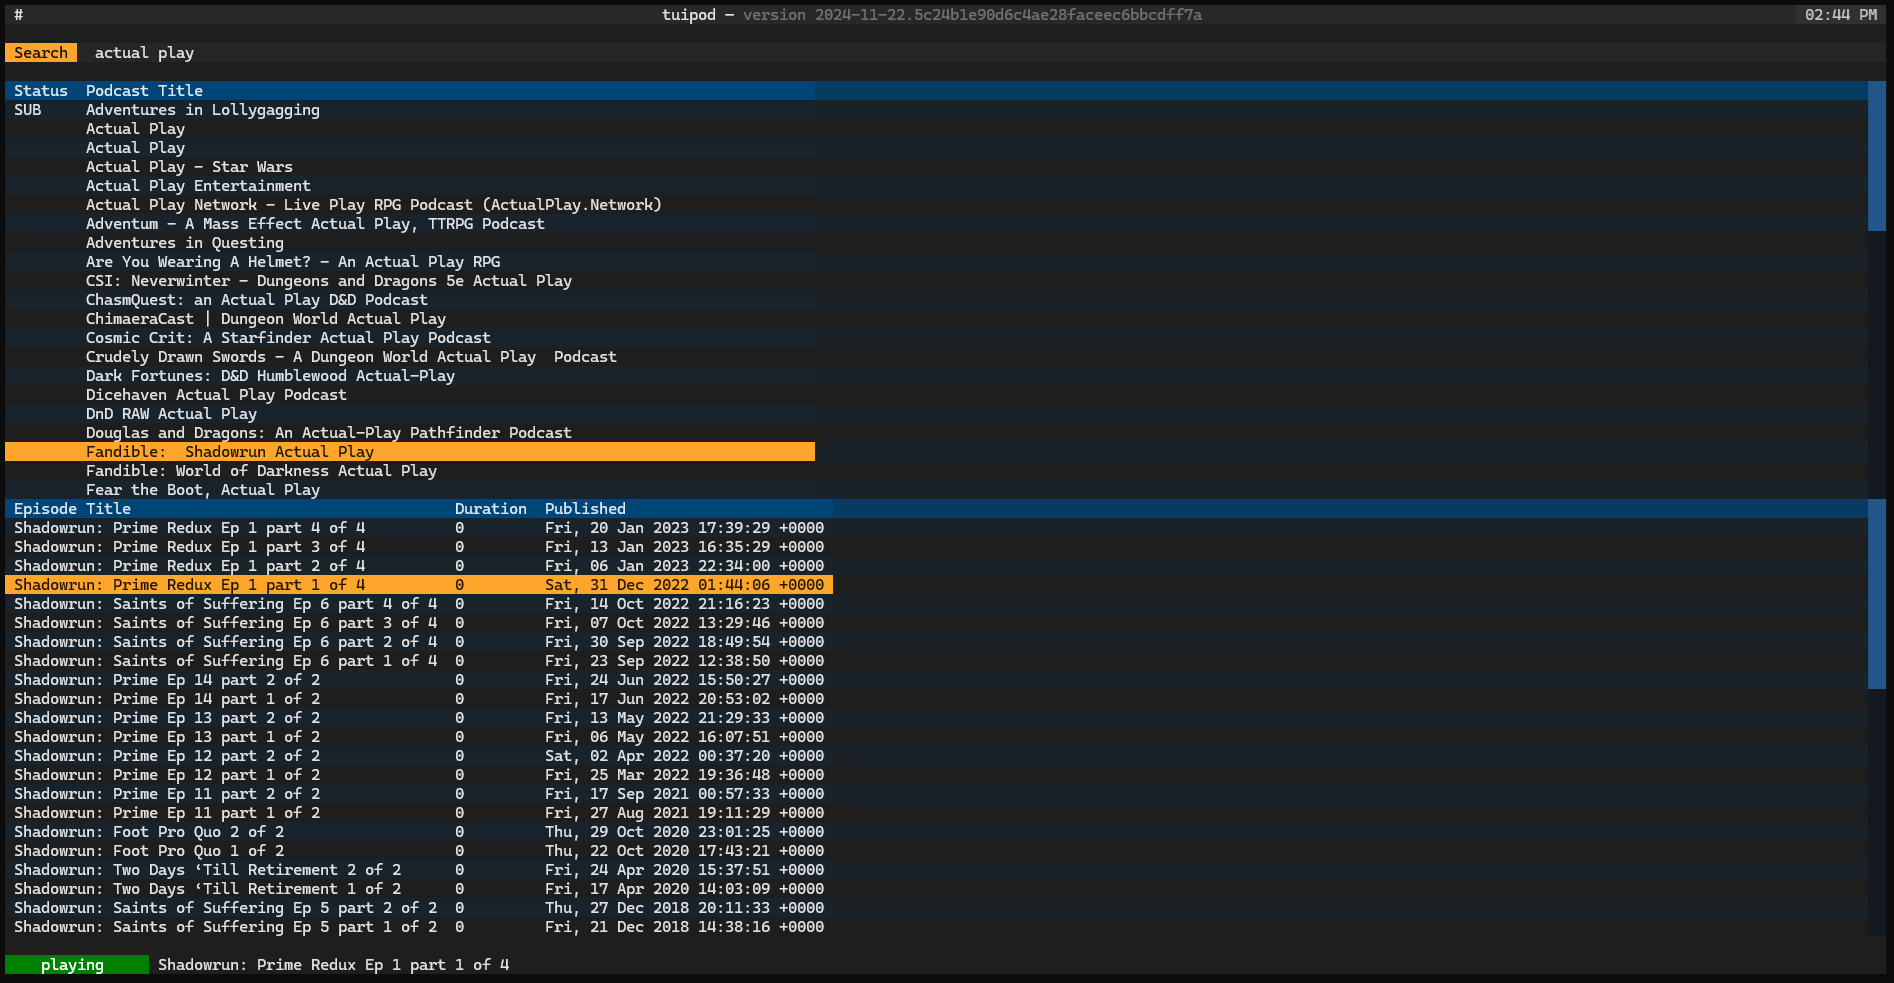Select episode Prime Ep 11 part 2 of 2
This screenshot has height=983, width=1894.
click(419, 794)
